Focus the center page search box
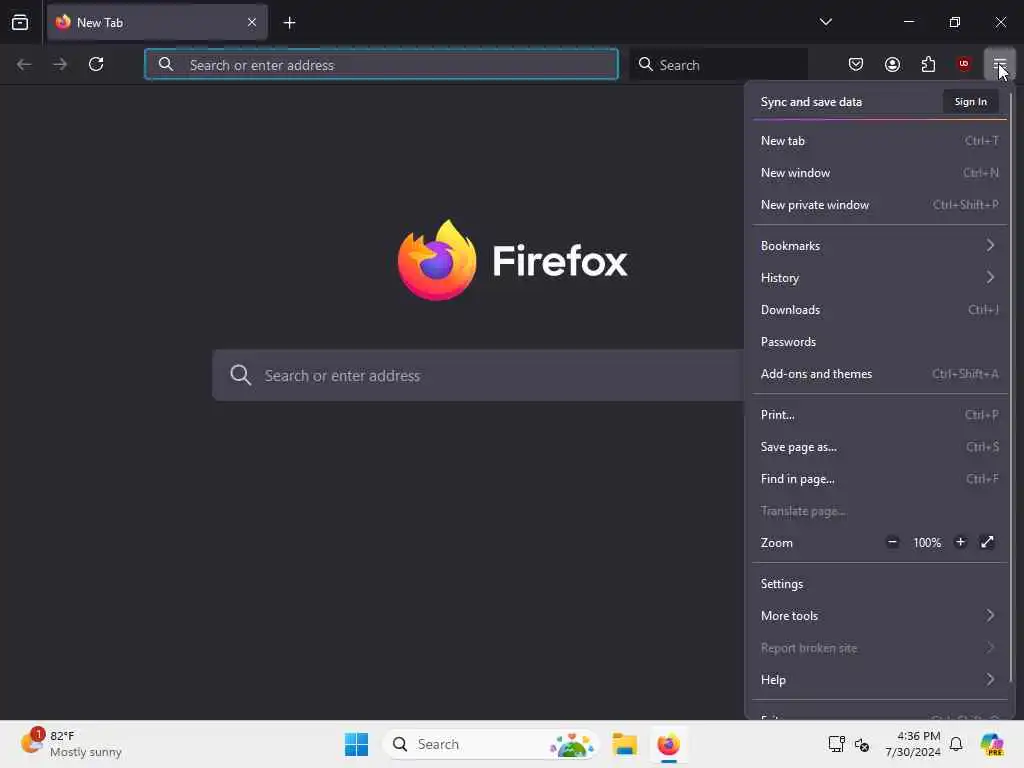The height and width of the screenshot is (768, 1024). pos(478,376)
